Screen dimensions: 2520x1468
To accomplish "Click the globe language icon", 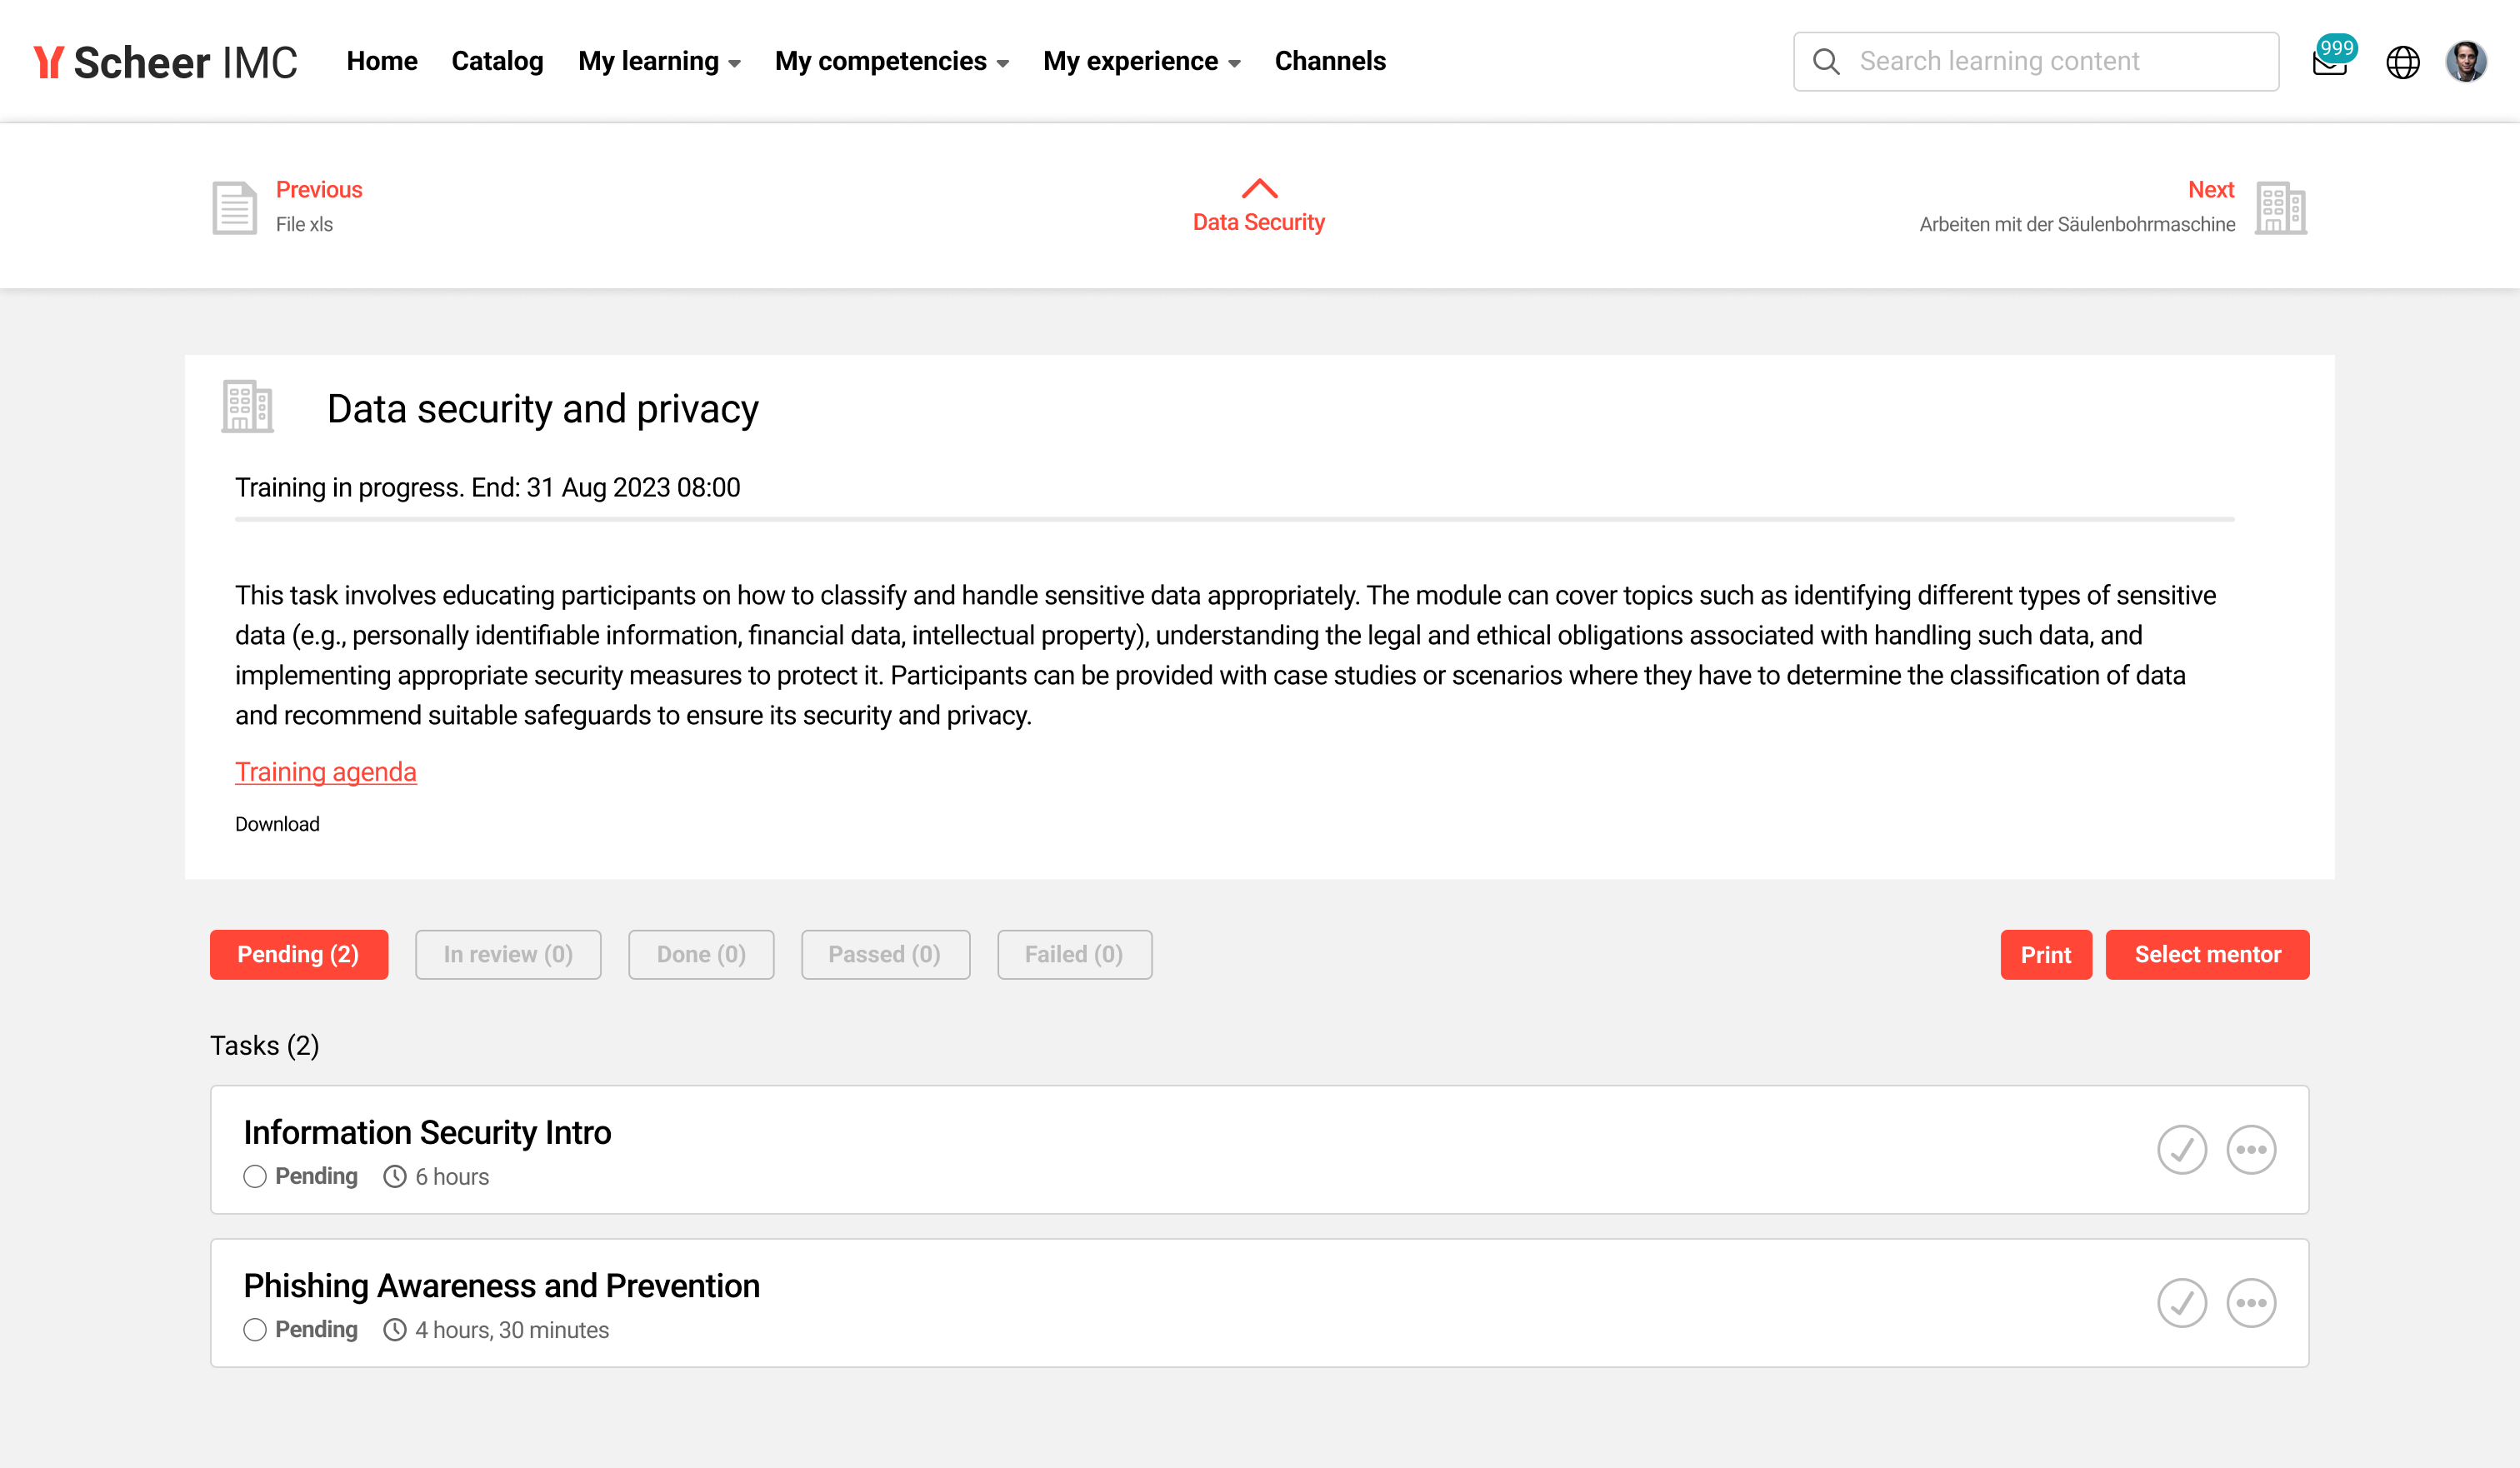I will pyautogui.click(x=2402, y=62).
